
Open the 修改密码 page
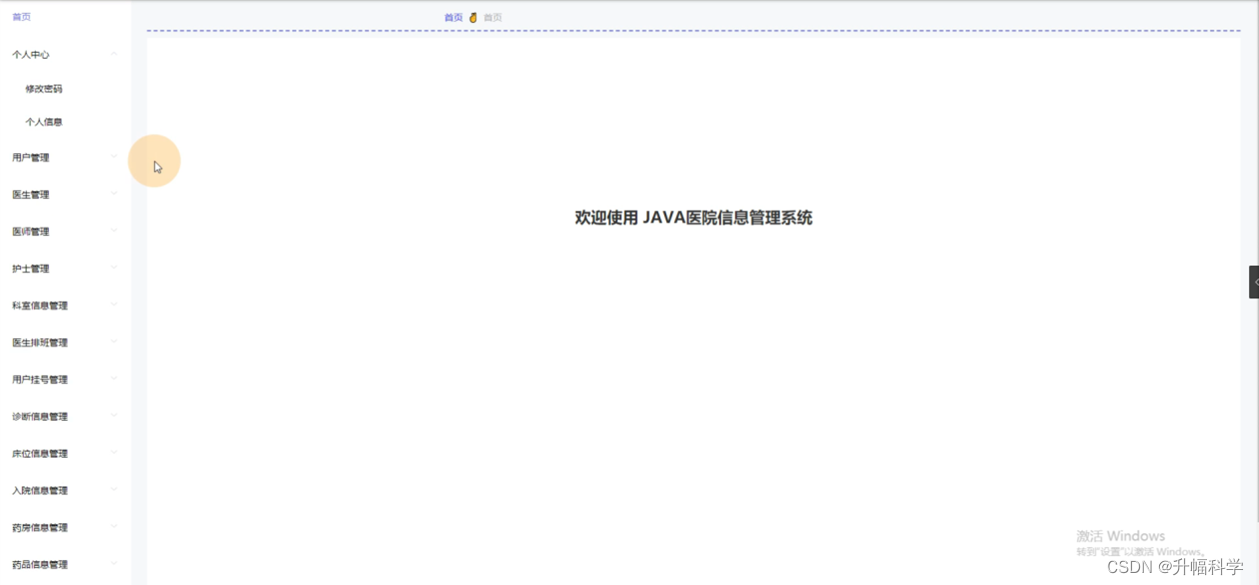point(44,88)
